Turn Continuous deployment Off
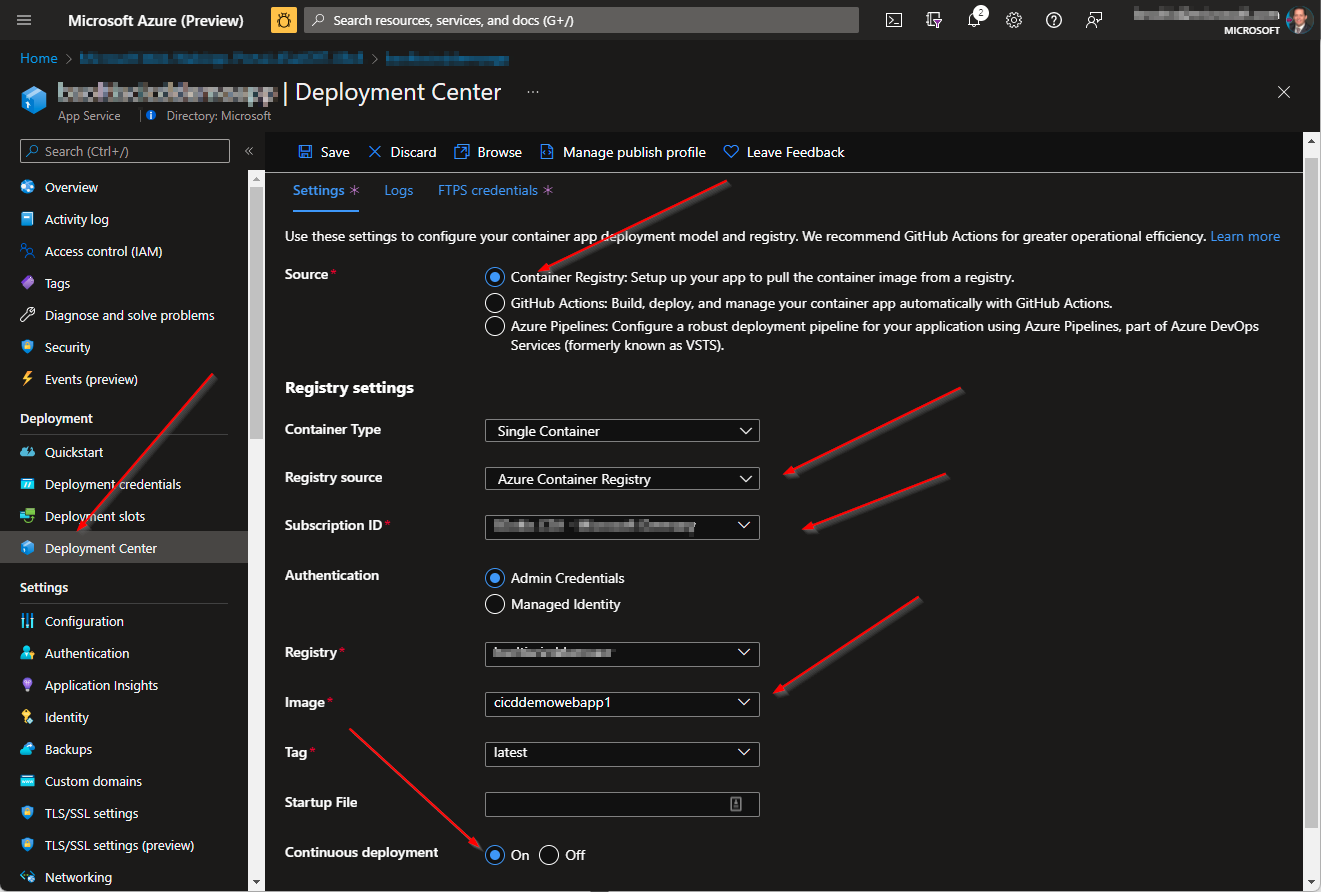The height and width of the screenshot is (892, 1321). pyautogui.click(x=549, y=855)
